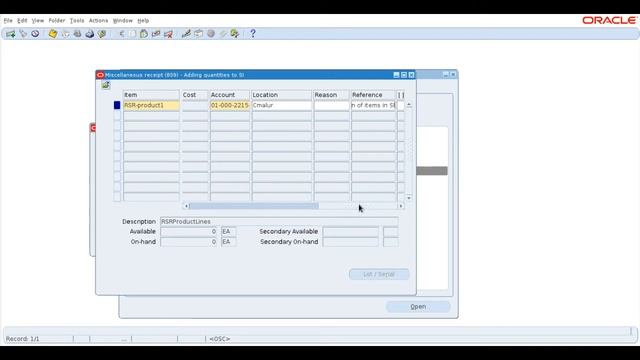Click the Lot / Serial button
Screen dimensions: 640x360
point(379,274)
